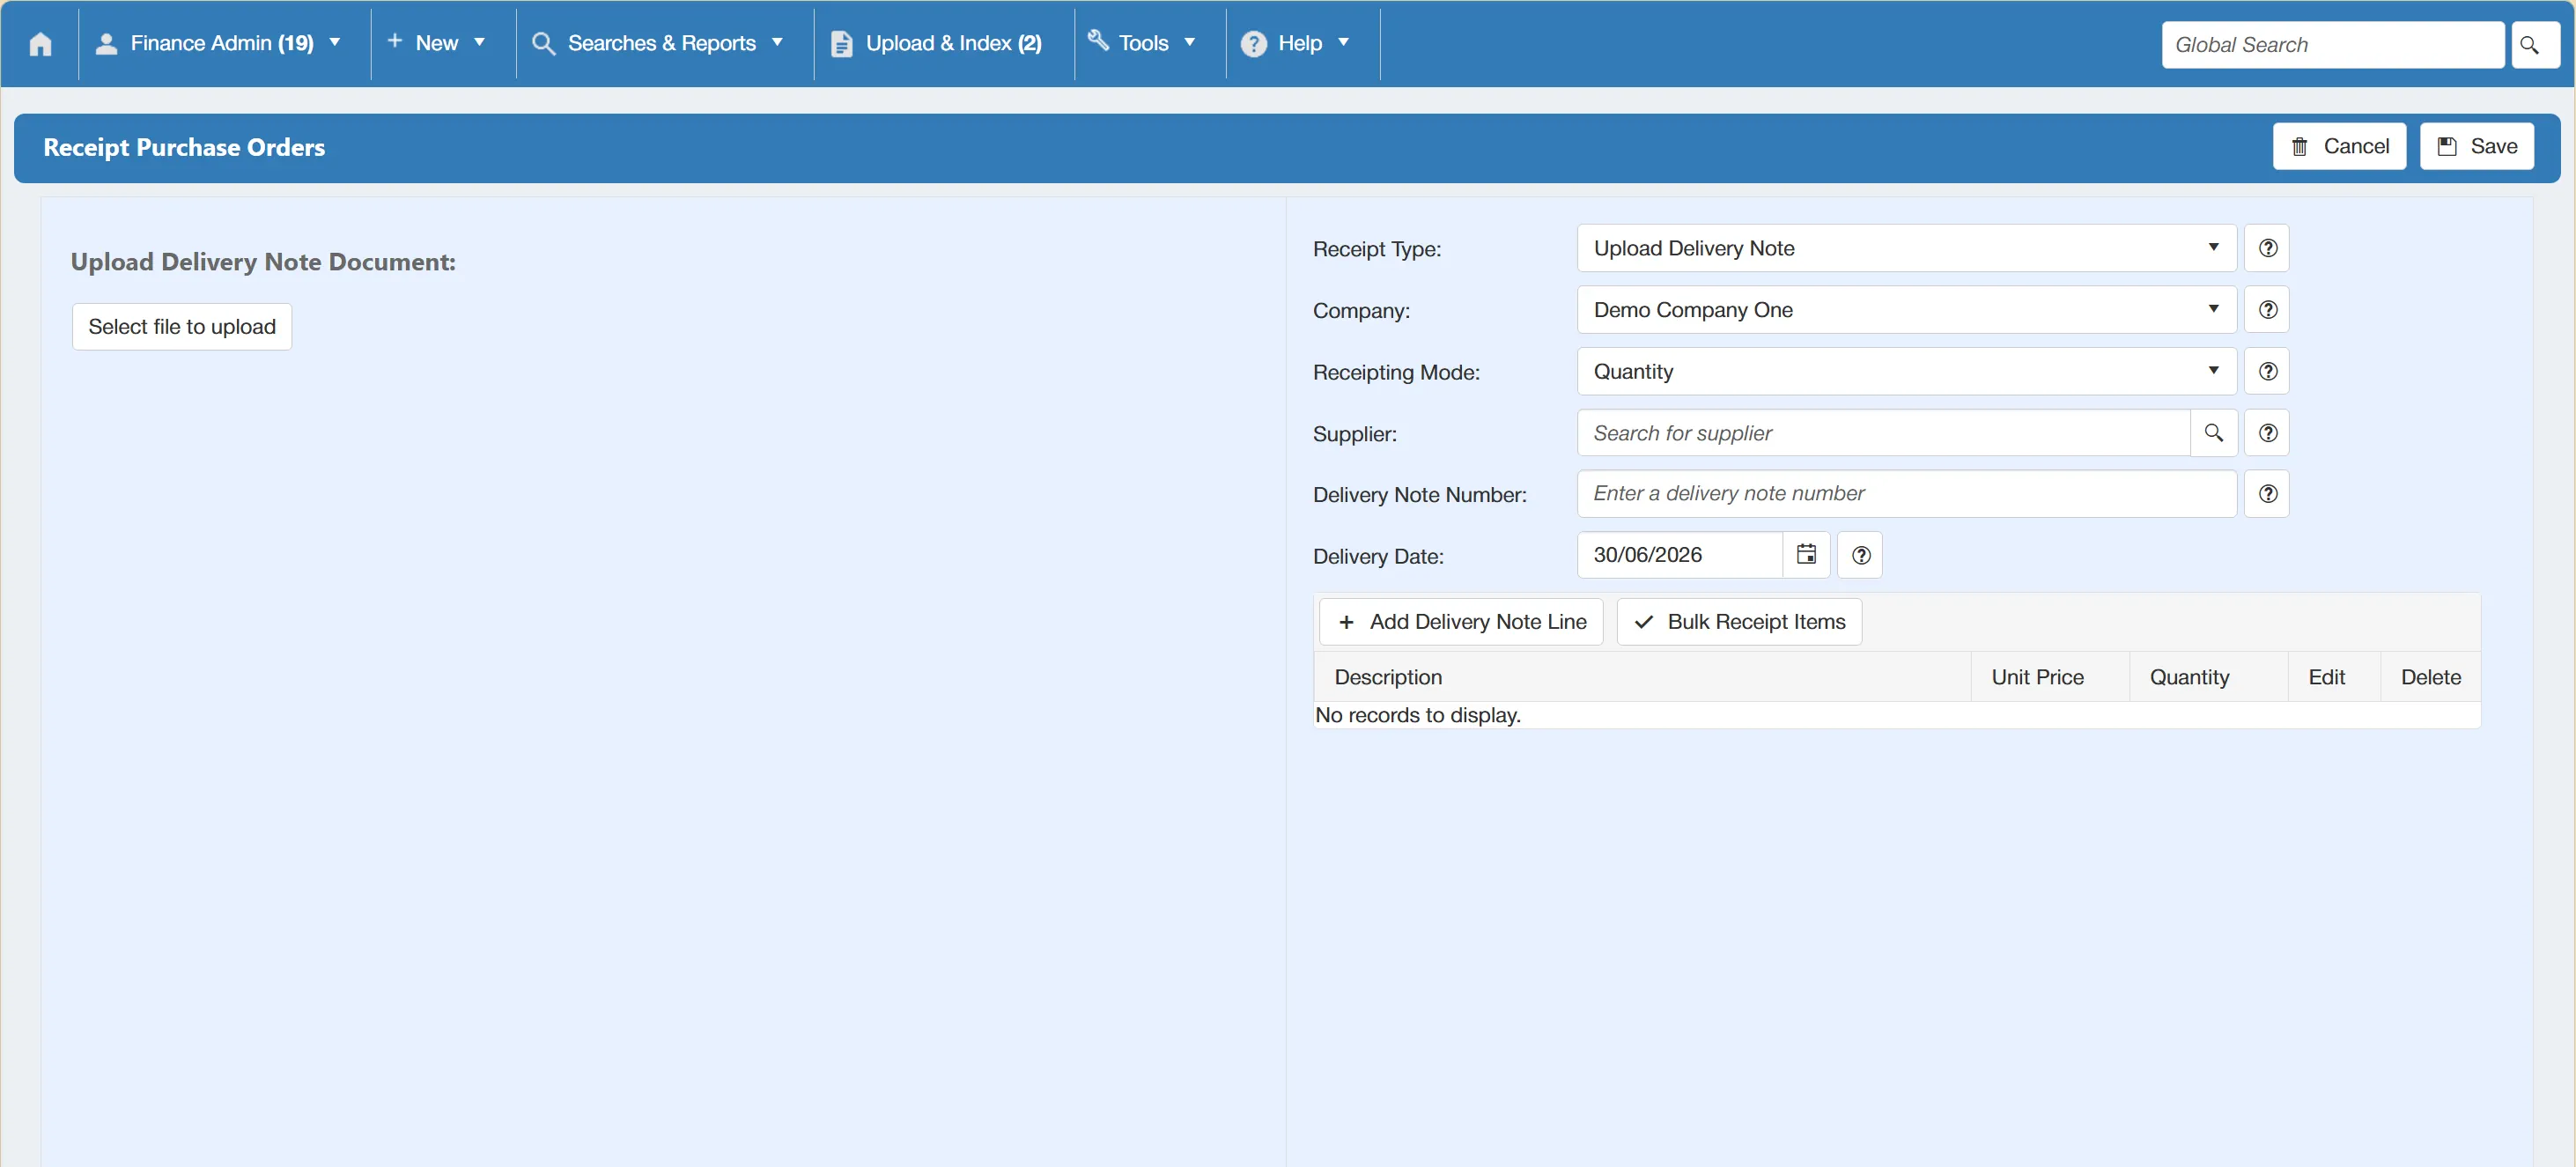Click the supplier search magnifier icon
The height and width of the screenshot is (1167, 2576).
point(2213,433)
